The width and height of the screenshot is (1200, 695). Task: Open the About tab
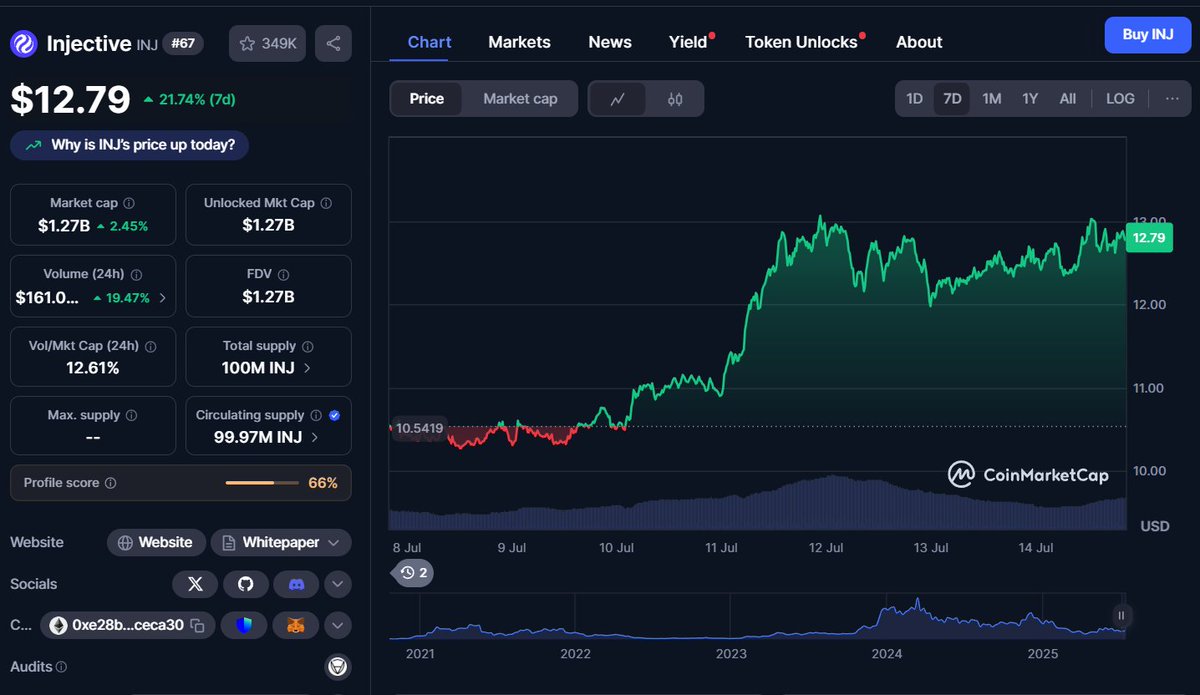tap(919, 42)
